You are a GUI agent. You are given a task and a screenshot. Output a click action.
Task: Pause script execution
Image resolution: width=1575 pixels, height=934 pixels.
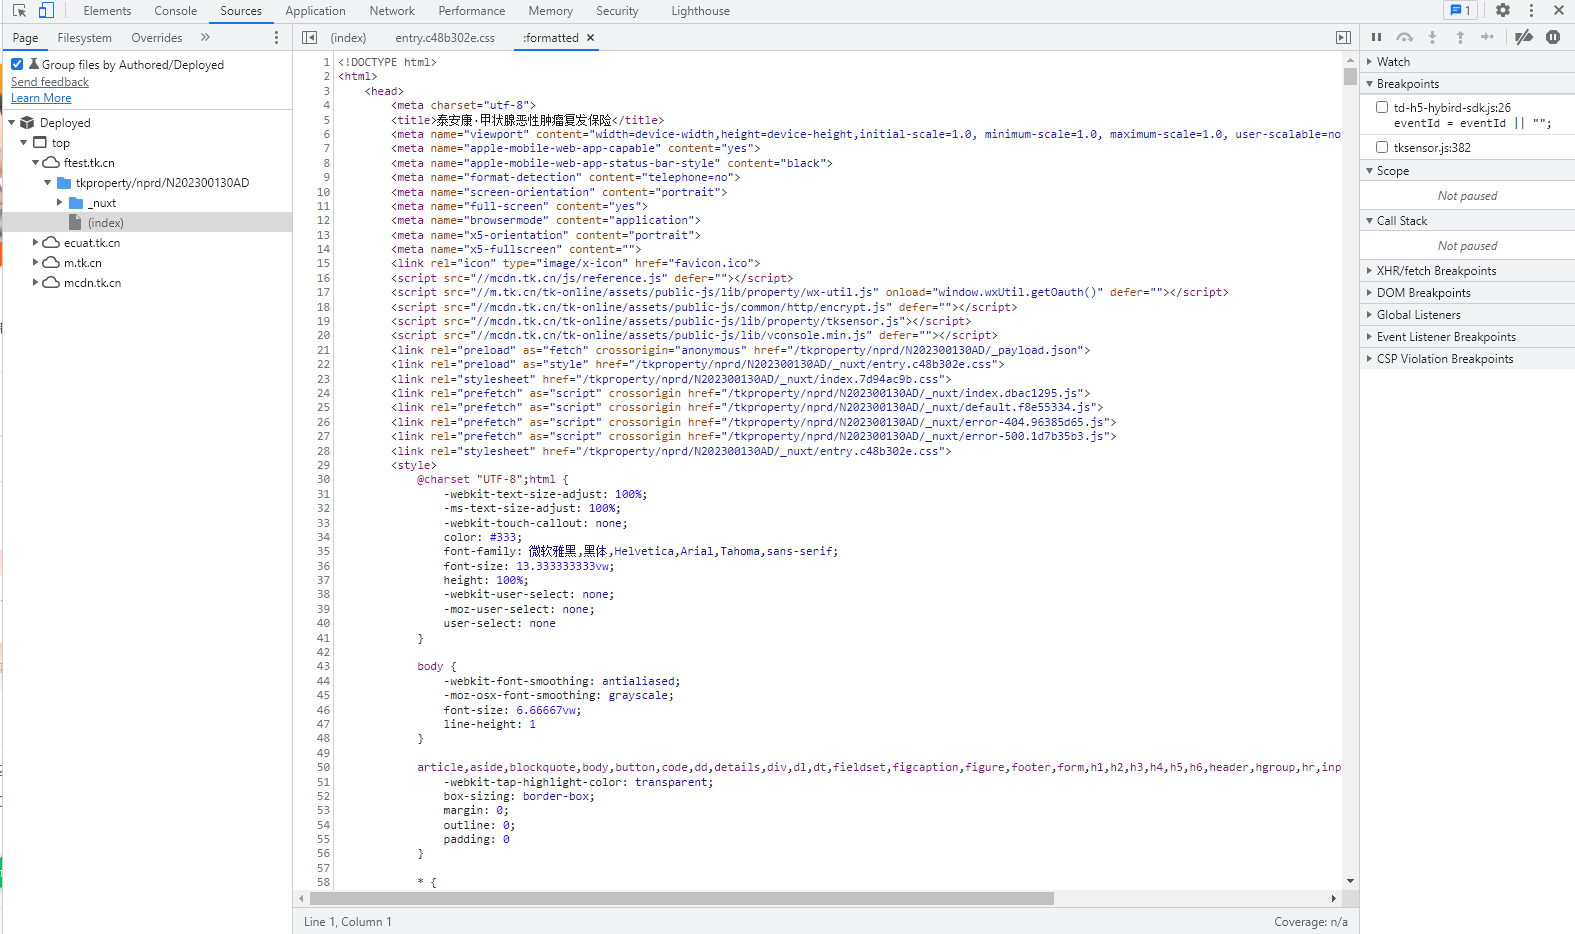[1376, 38]
